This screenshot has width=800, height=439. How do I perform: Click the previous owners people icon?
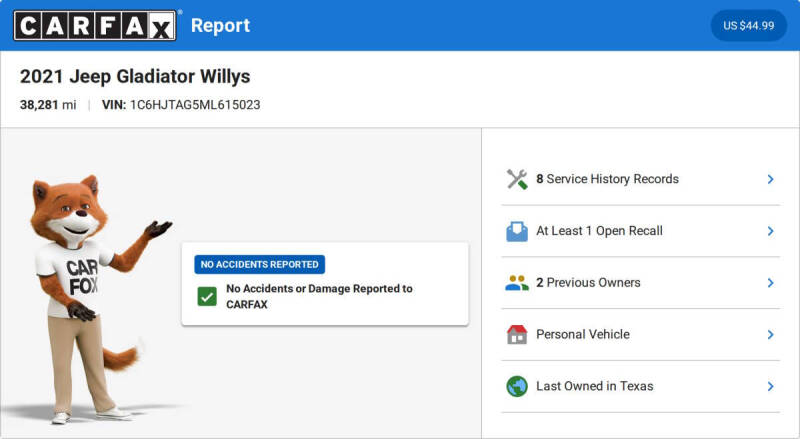click(517, 283)
